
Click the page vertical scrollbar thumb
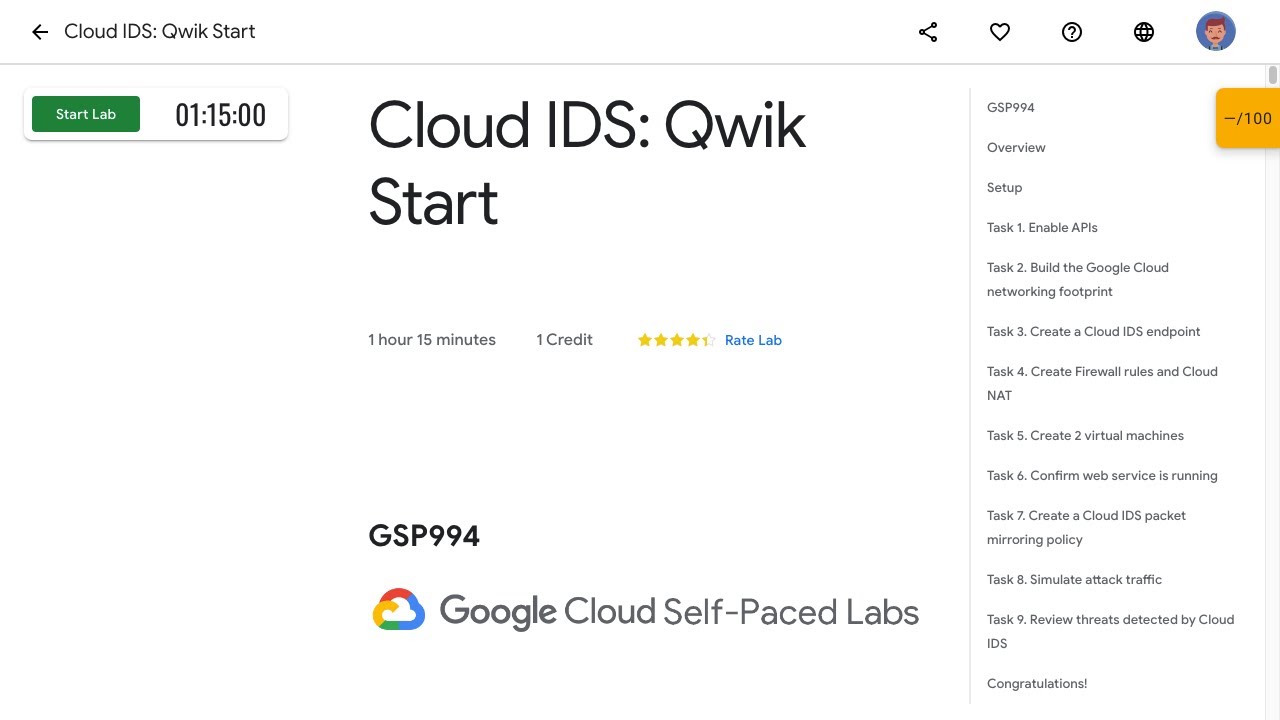point(1273,75)
